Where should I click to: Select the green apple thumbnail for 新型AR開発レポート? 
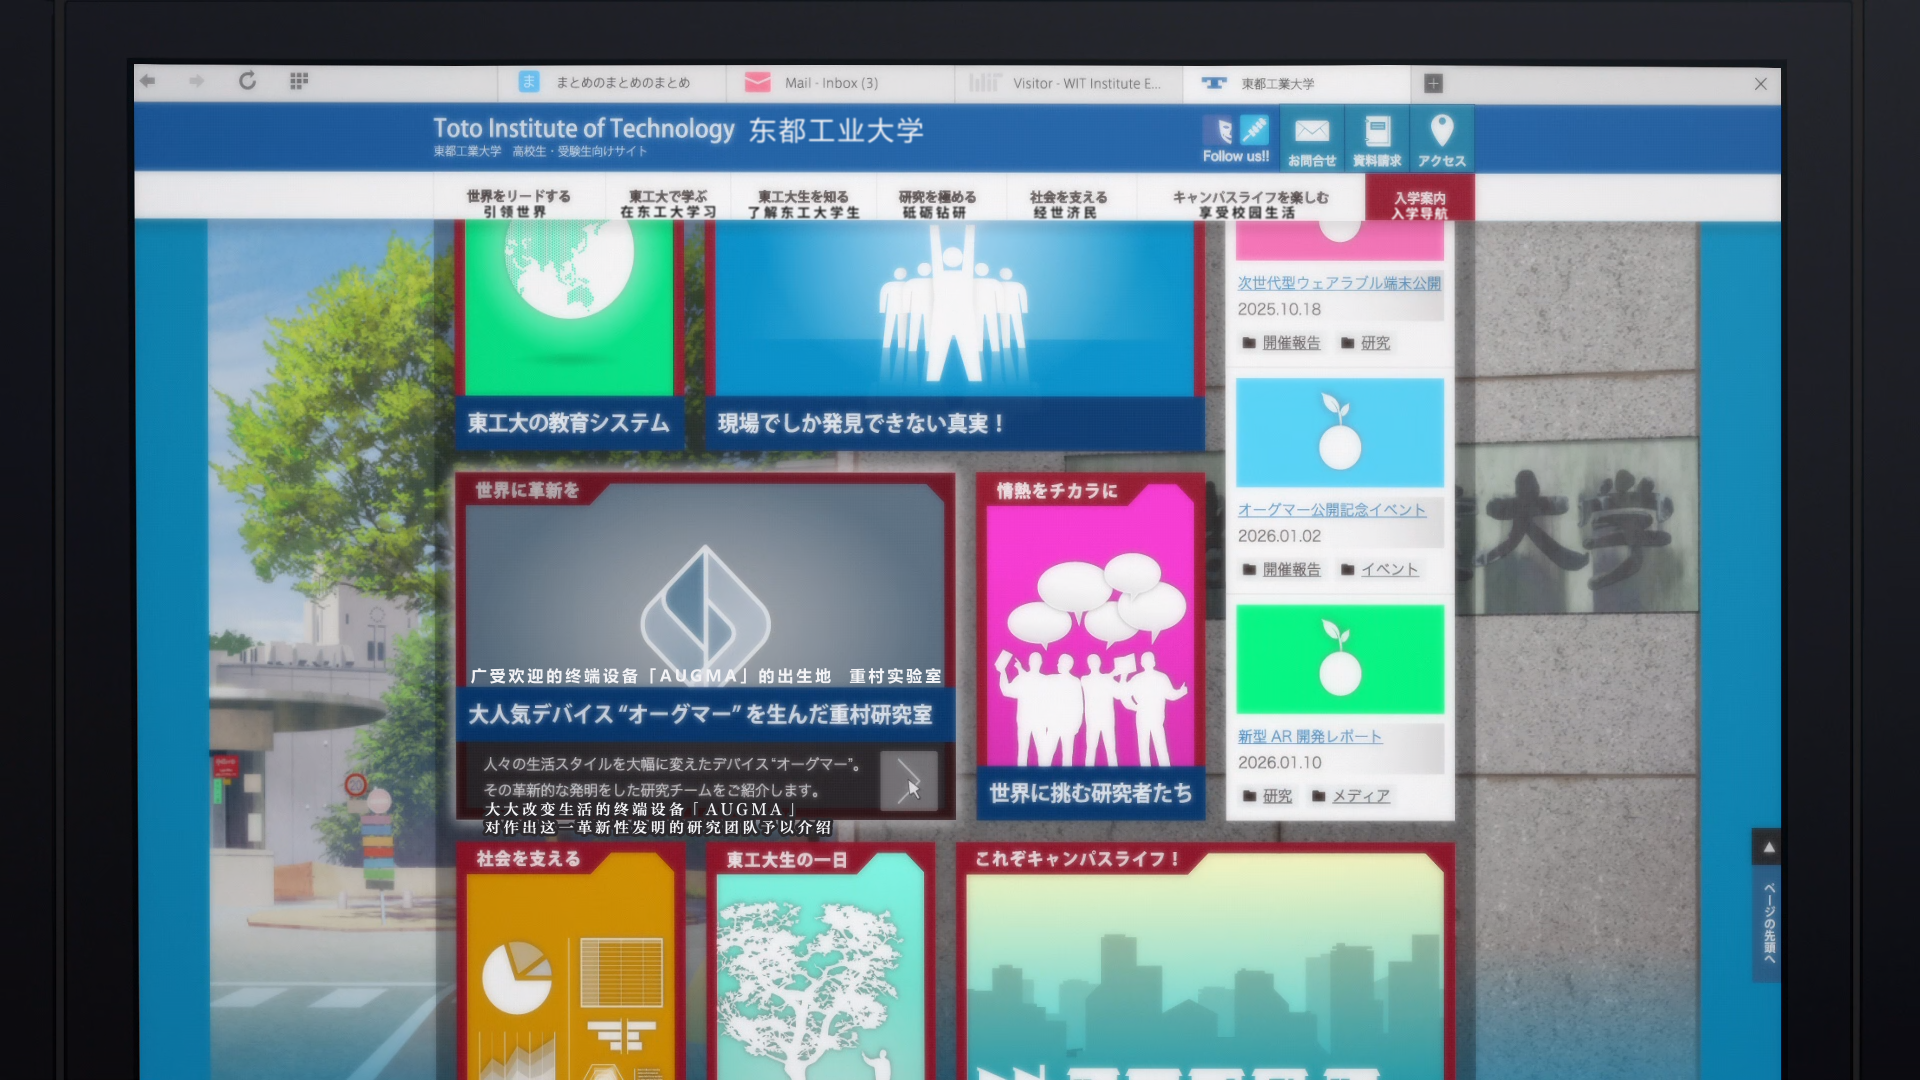point(1338,659)
